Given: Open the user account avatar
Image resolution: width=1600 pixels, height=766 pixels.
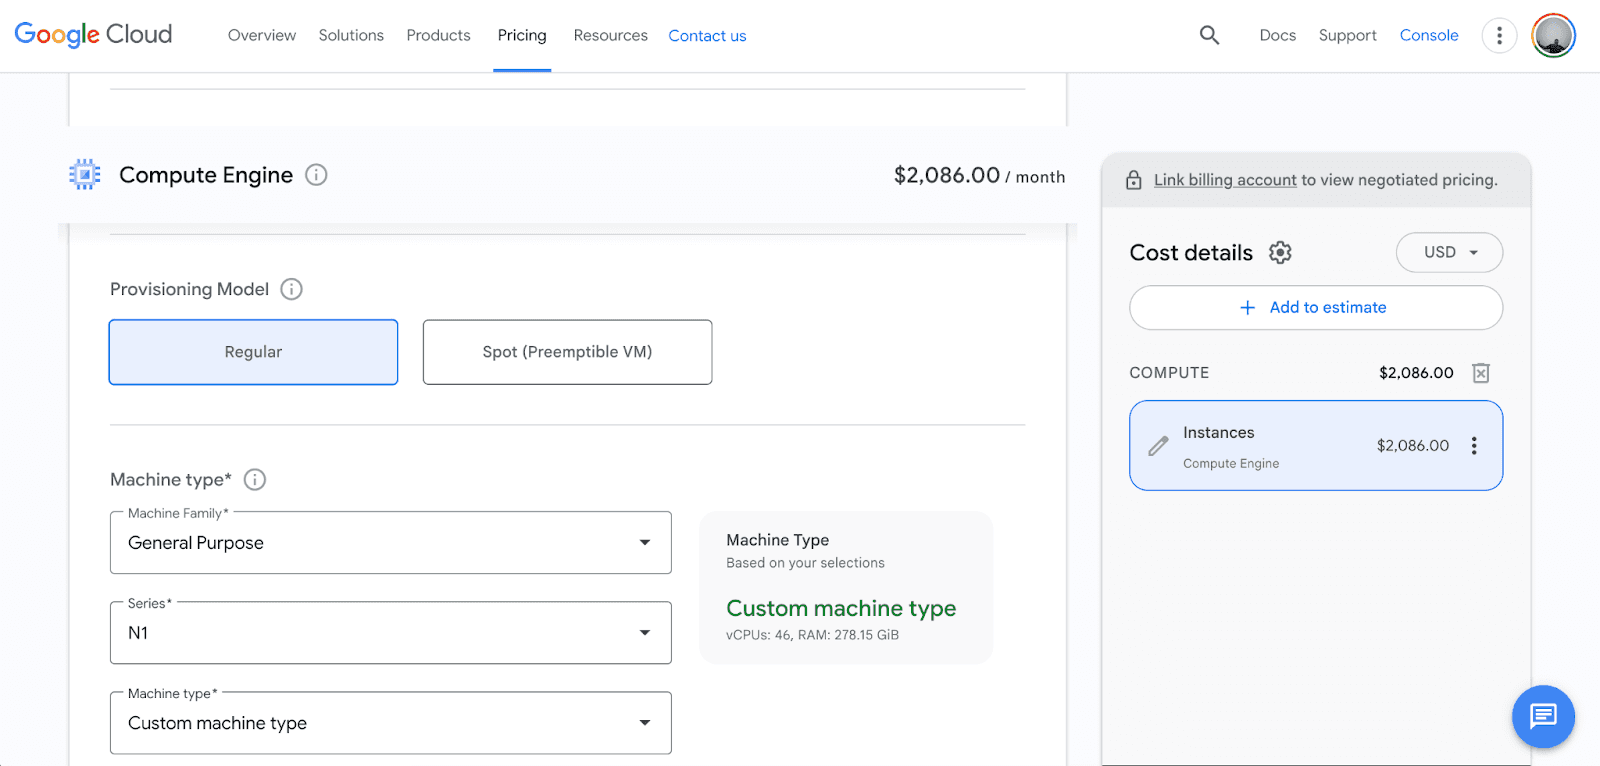Looking at the screenshot, I should [1553, 36].
